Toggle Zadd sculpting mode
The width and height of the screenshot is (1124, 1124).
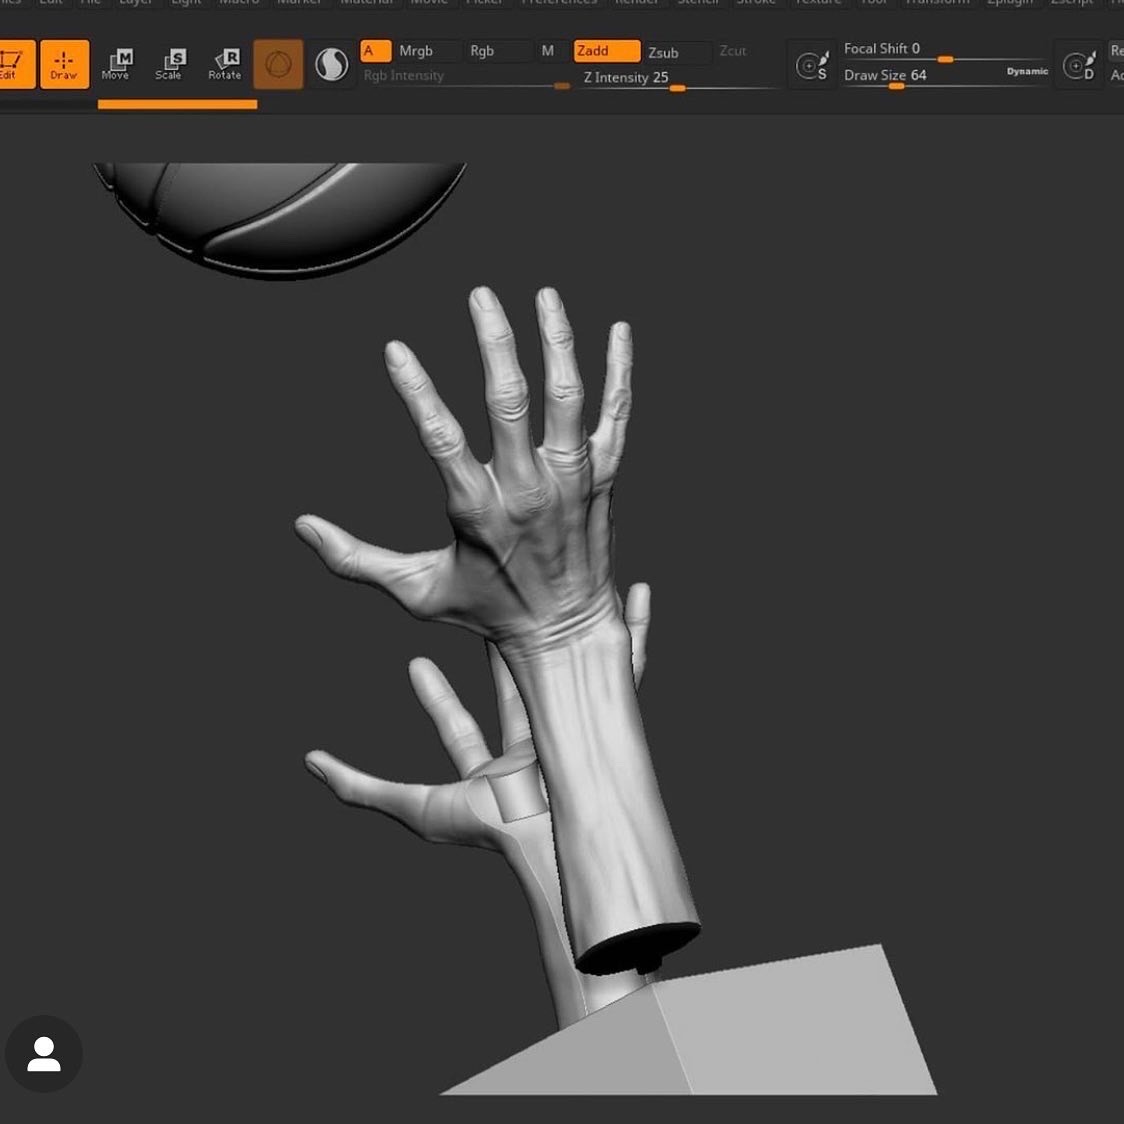[x=606, y=51]
